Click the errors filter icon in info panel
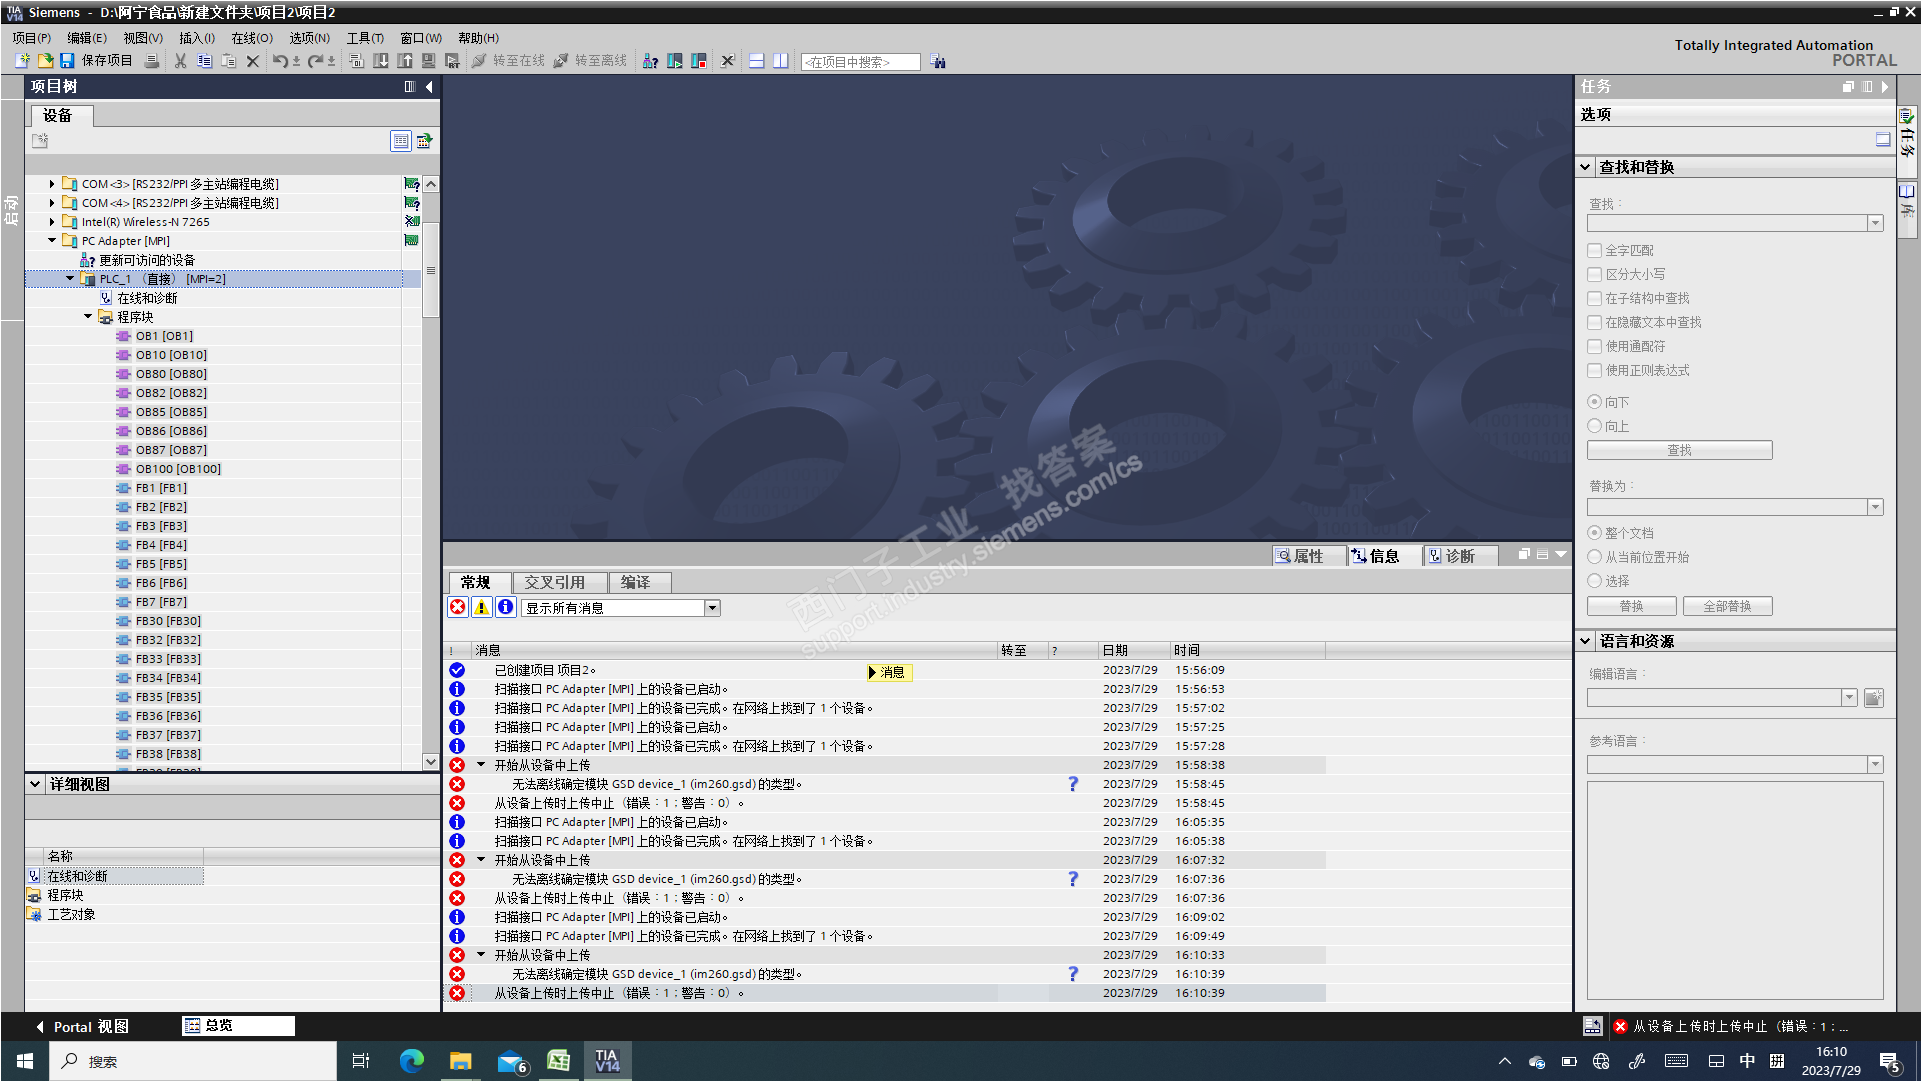1922x1082 pixels. [458, 607]
